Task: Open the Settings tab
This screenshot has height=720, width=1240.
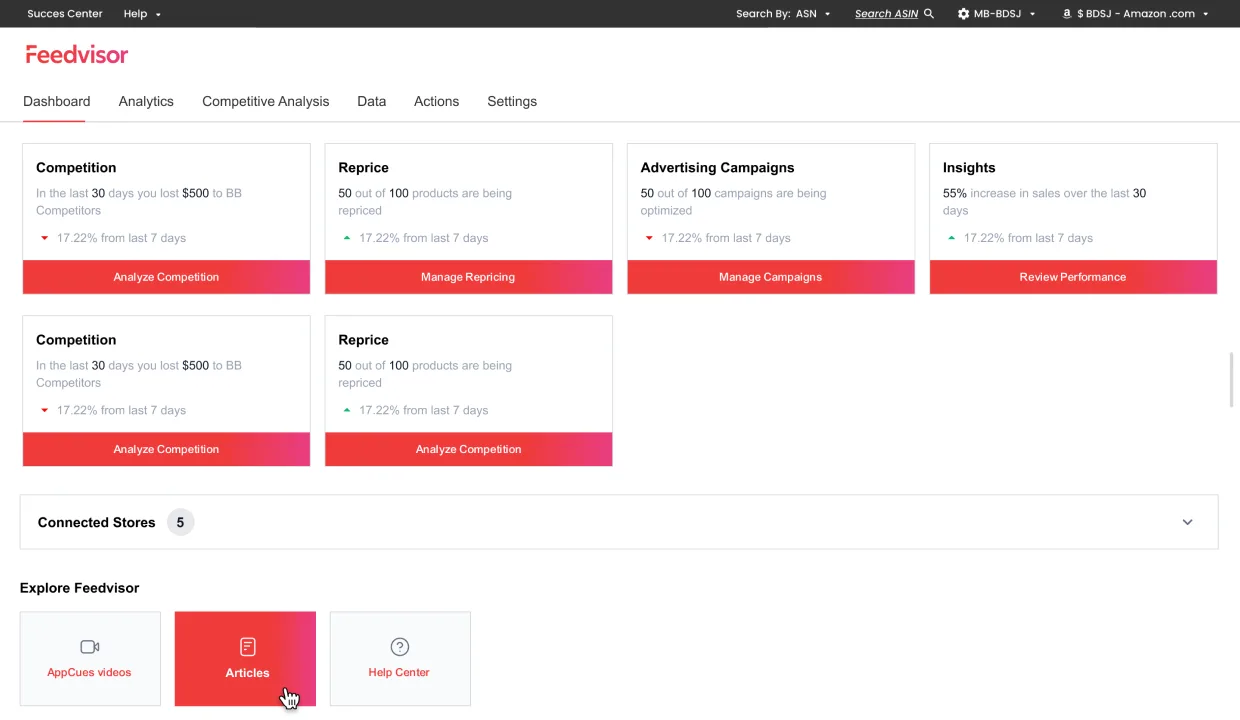Action: tap(512, 102)
